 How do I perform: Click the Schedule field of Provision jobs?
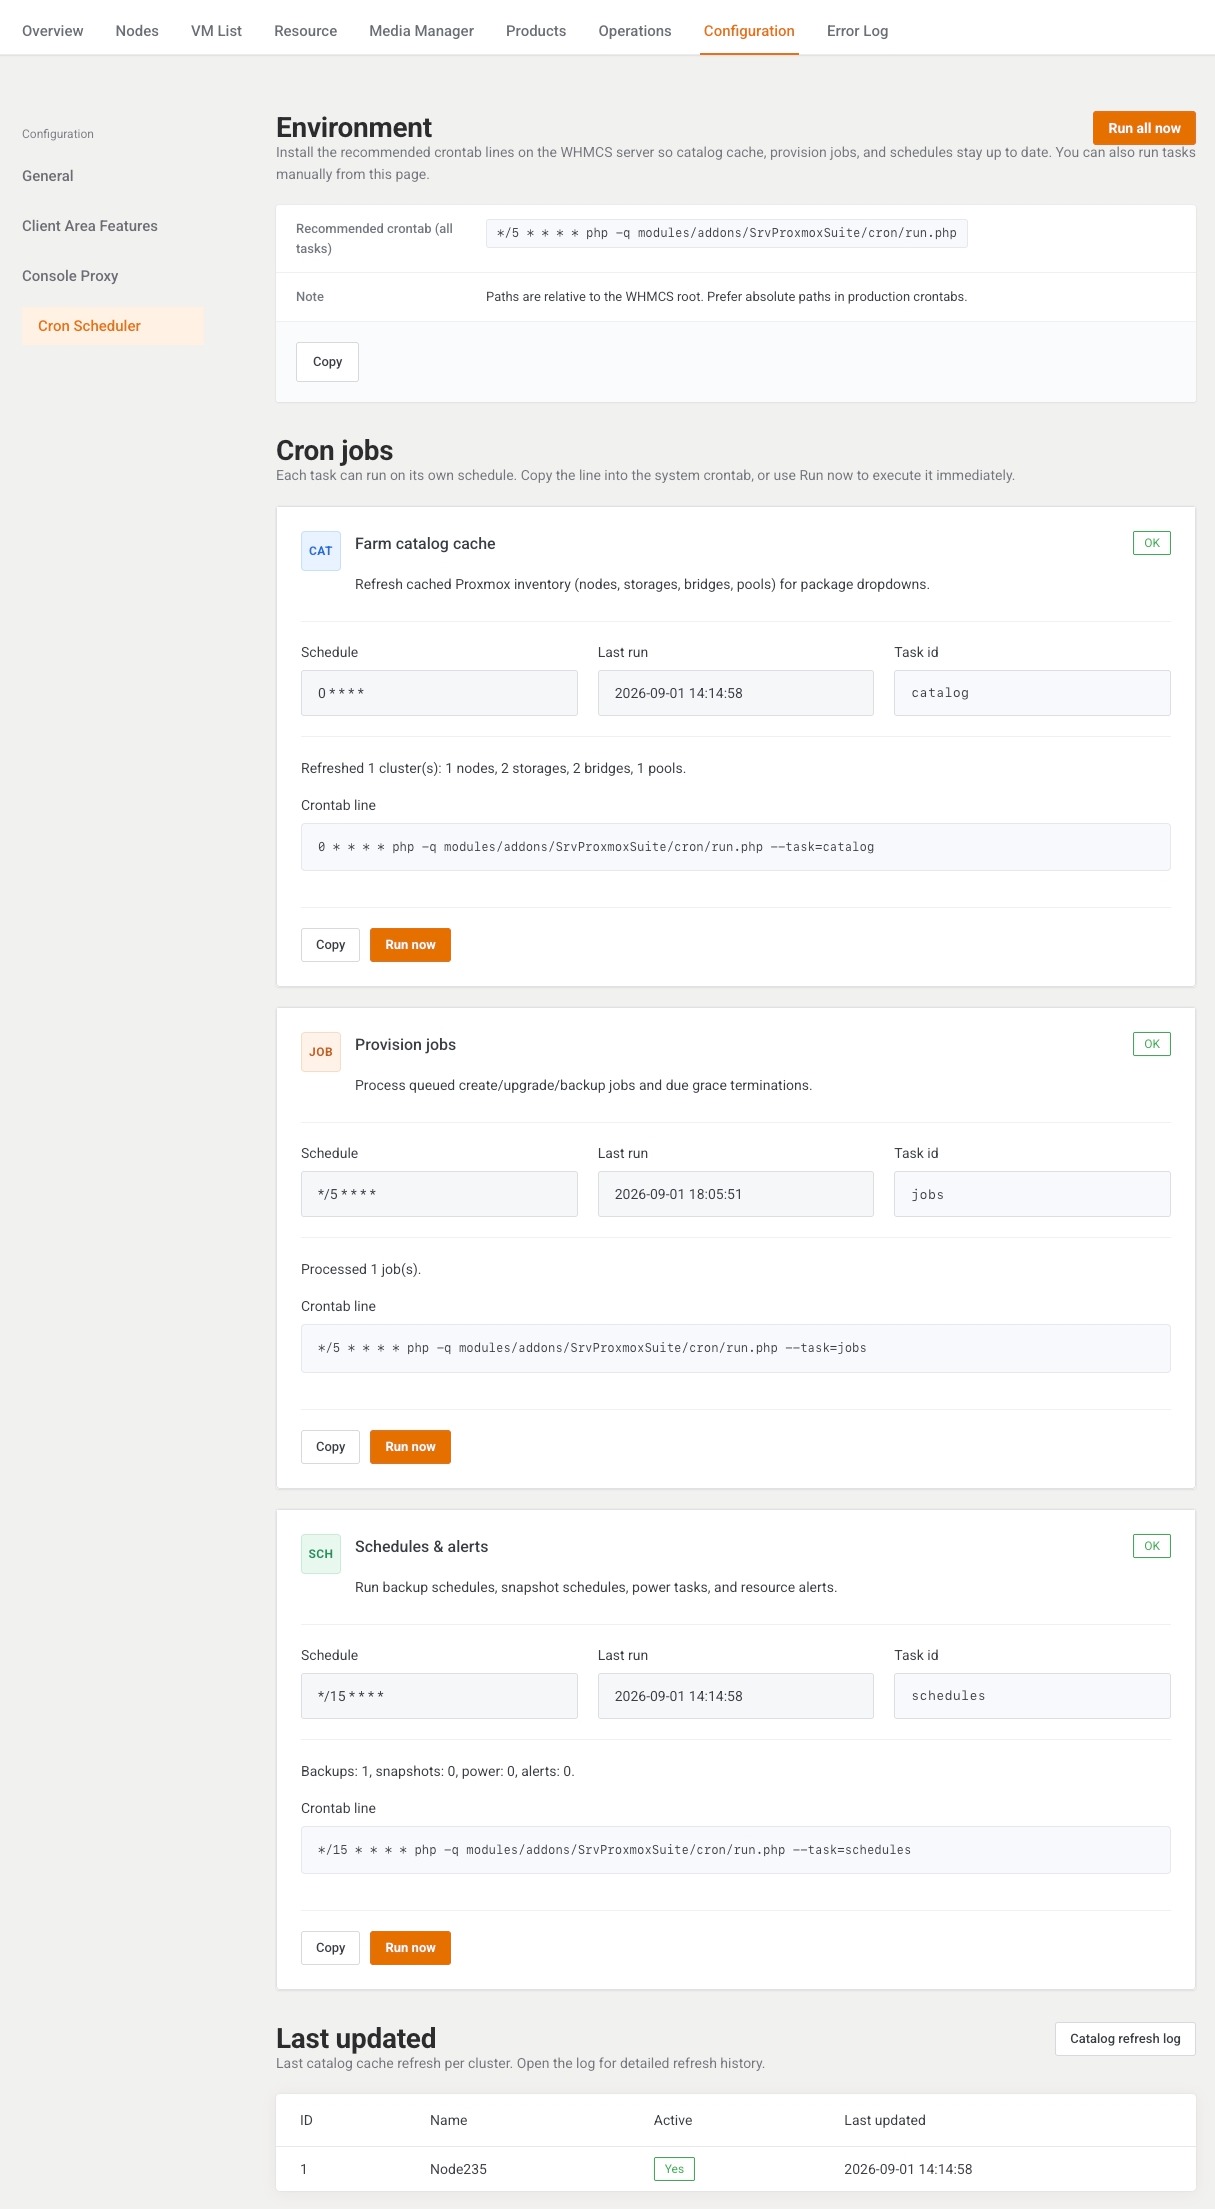(x=439, y=1194)
